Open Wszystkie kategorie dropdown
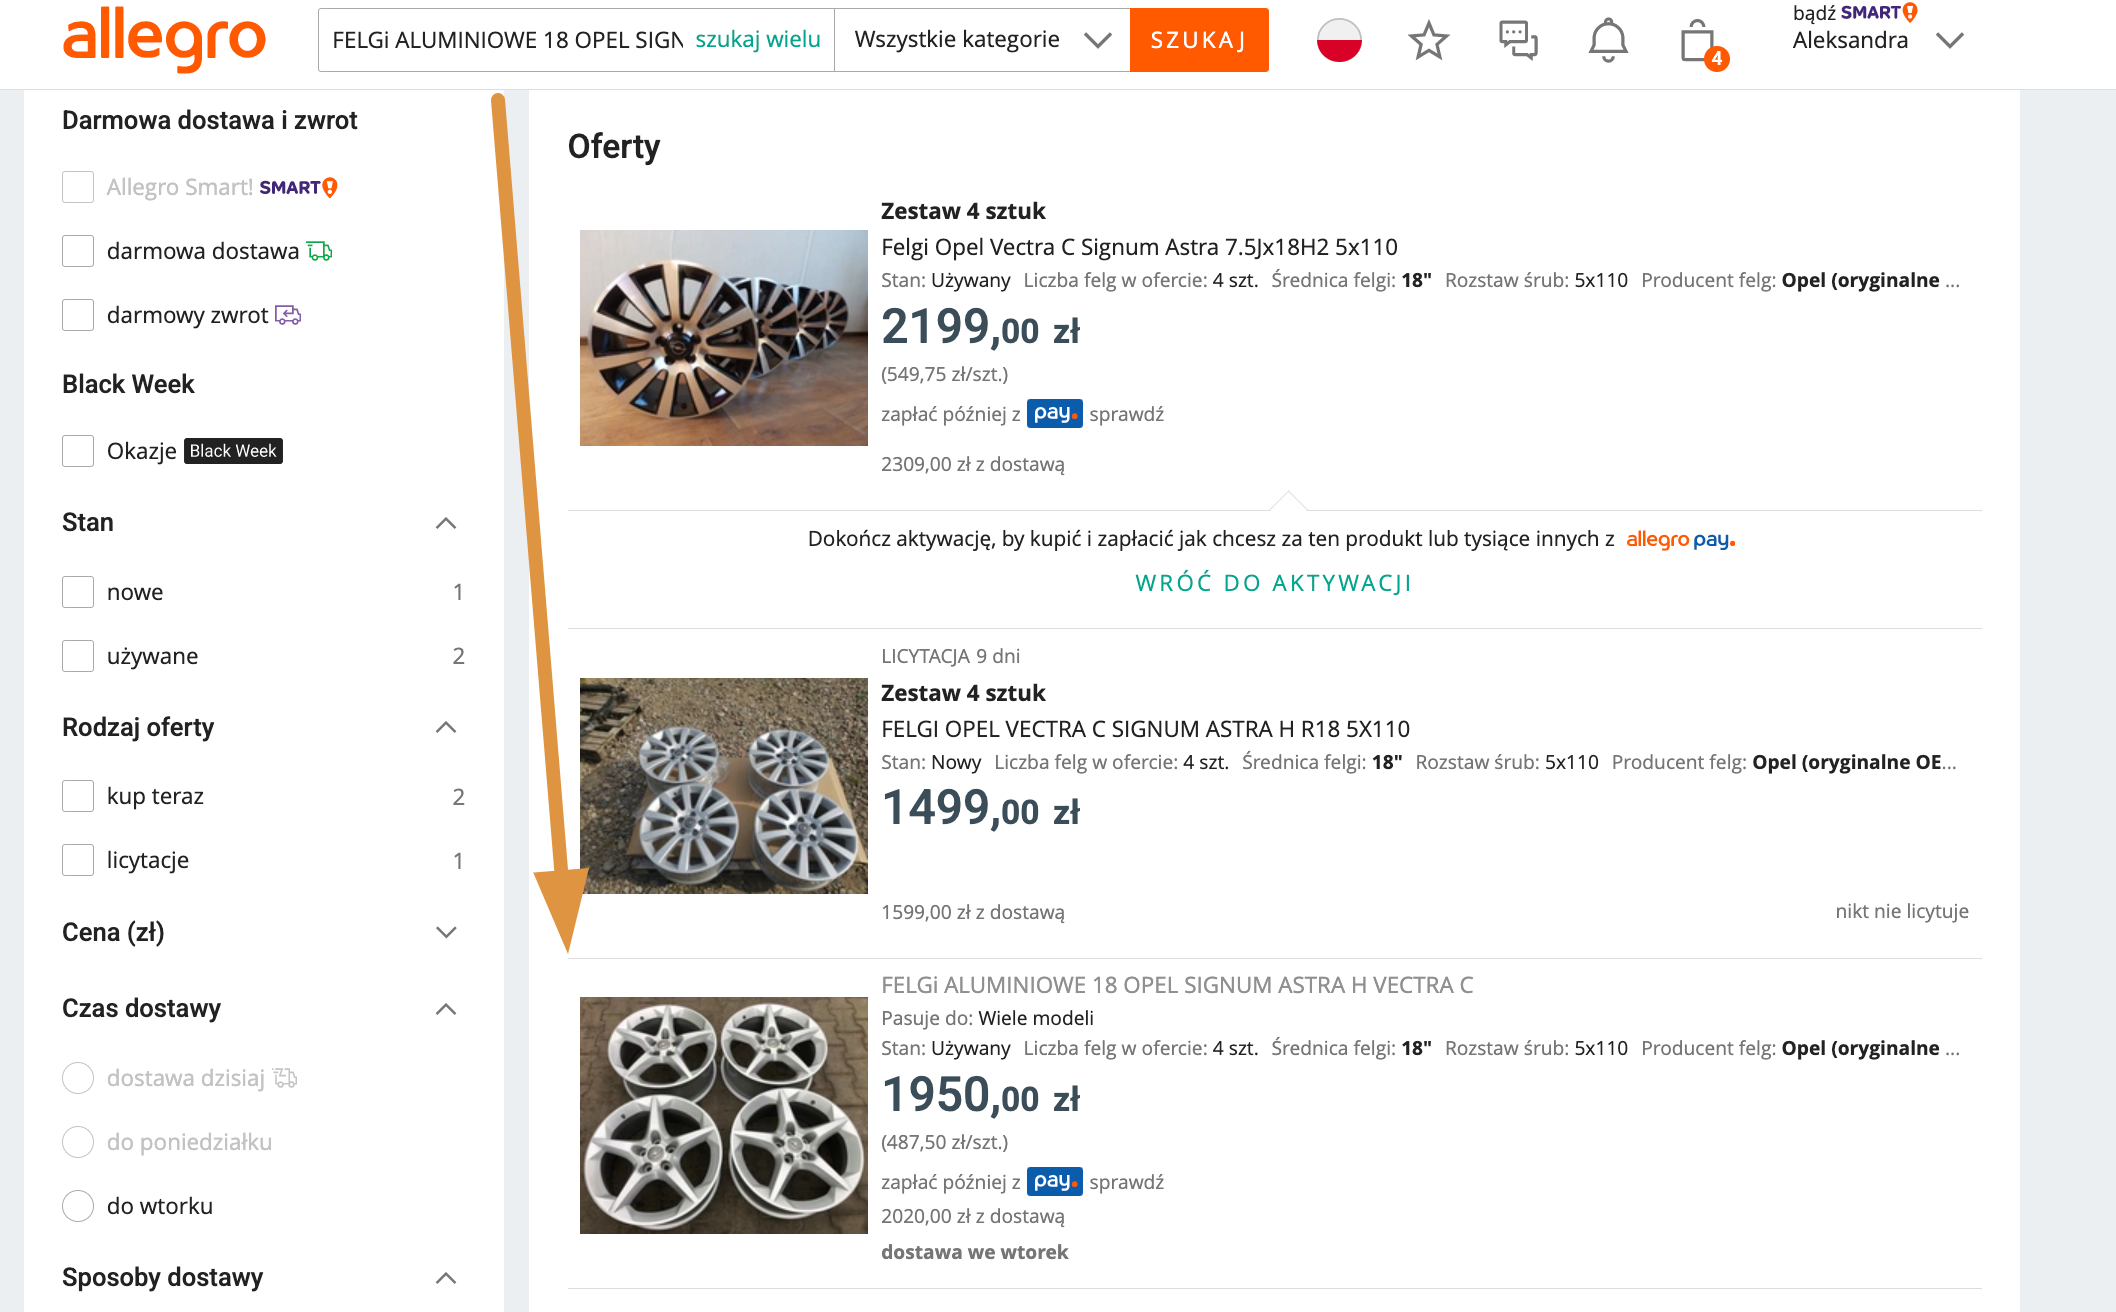The width and height of the screenshot is (2116, 1312). [x=981, y=40]
